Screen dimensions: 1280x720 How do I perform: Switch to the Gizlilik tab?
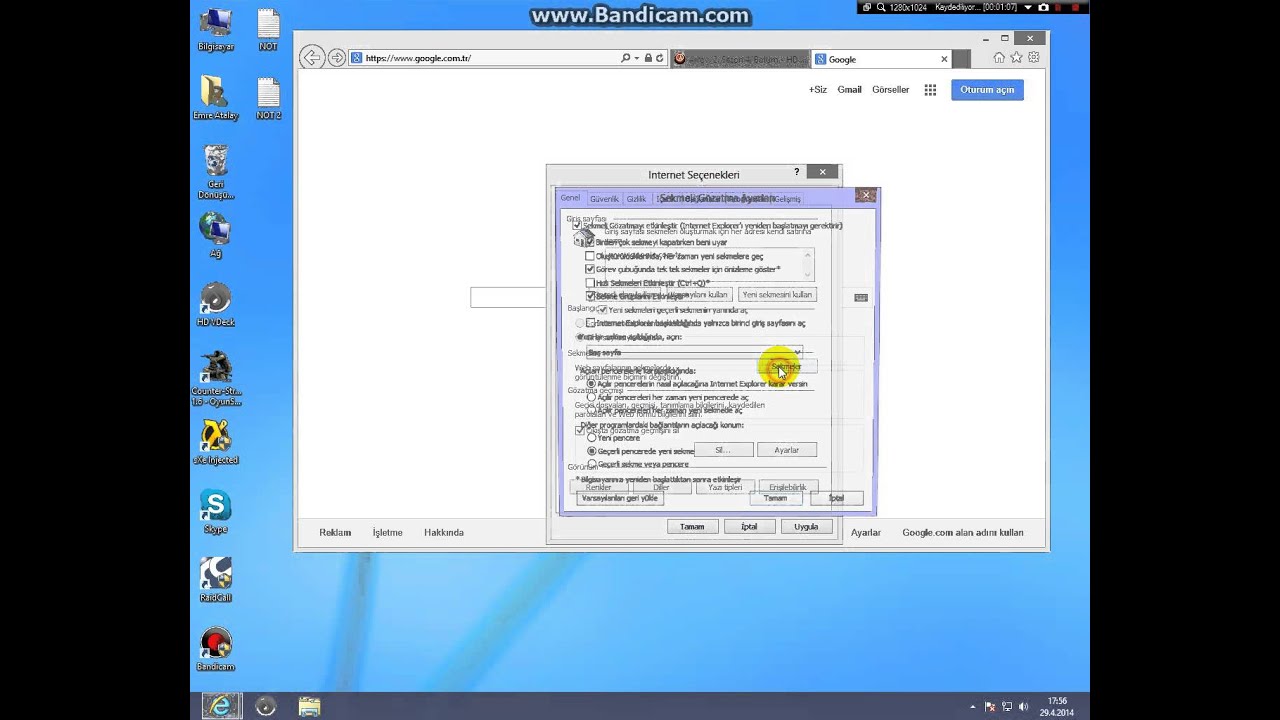(636, 199)
